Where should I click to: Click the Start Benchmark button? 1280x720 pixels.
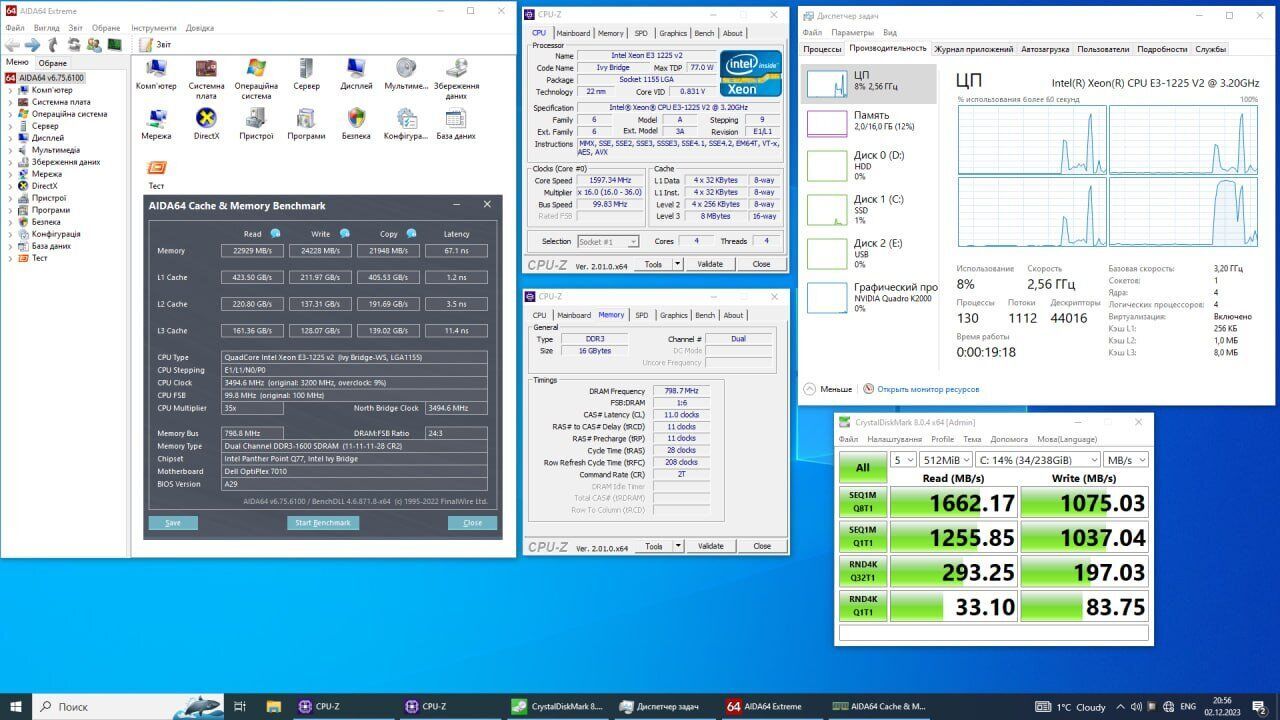(x=322, y=523)
